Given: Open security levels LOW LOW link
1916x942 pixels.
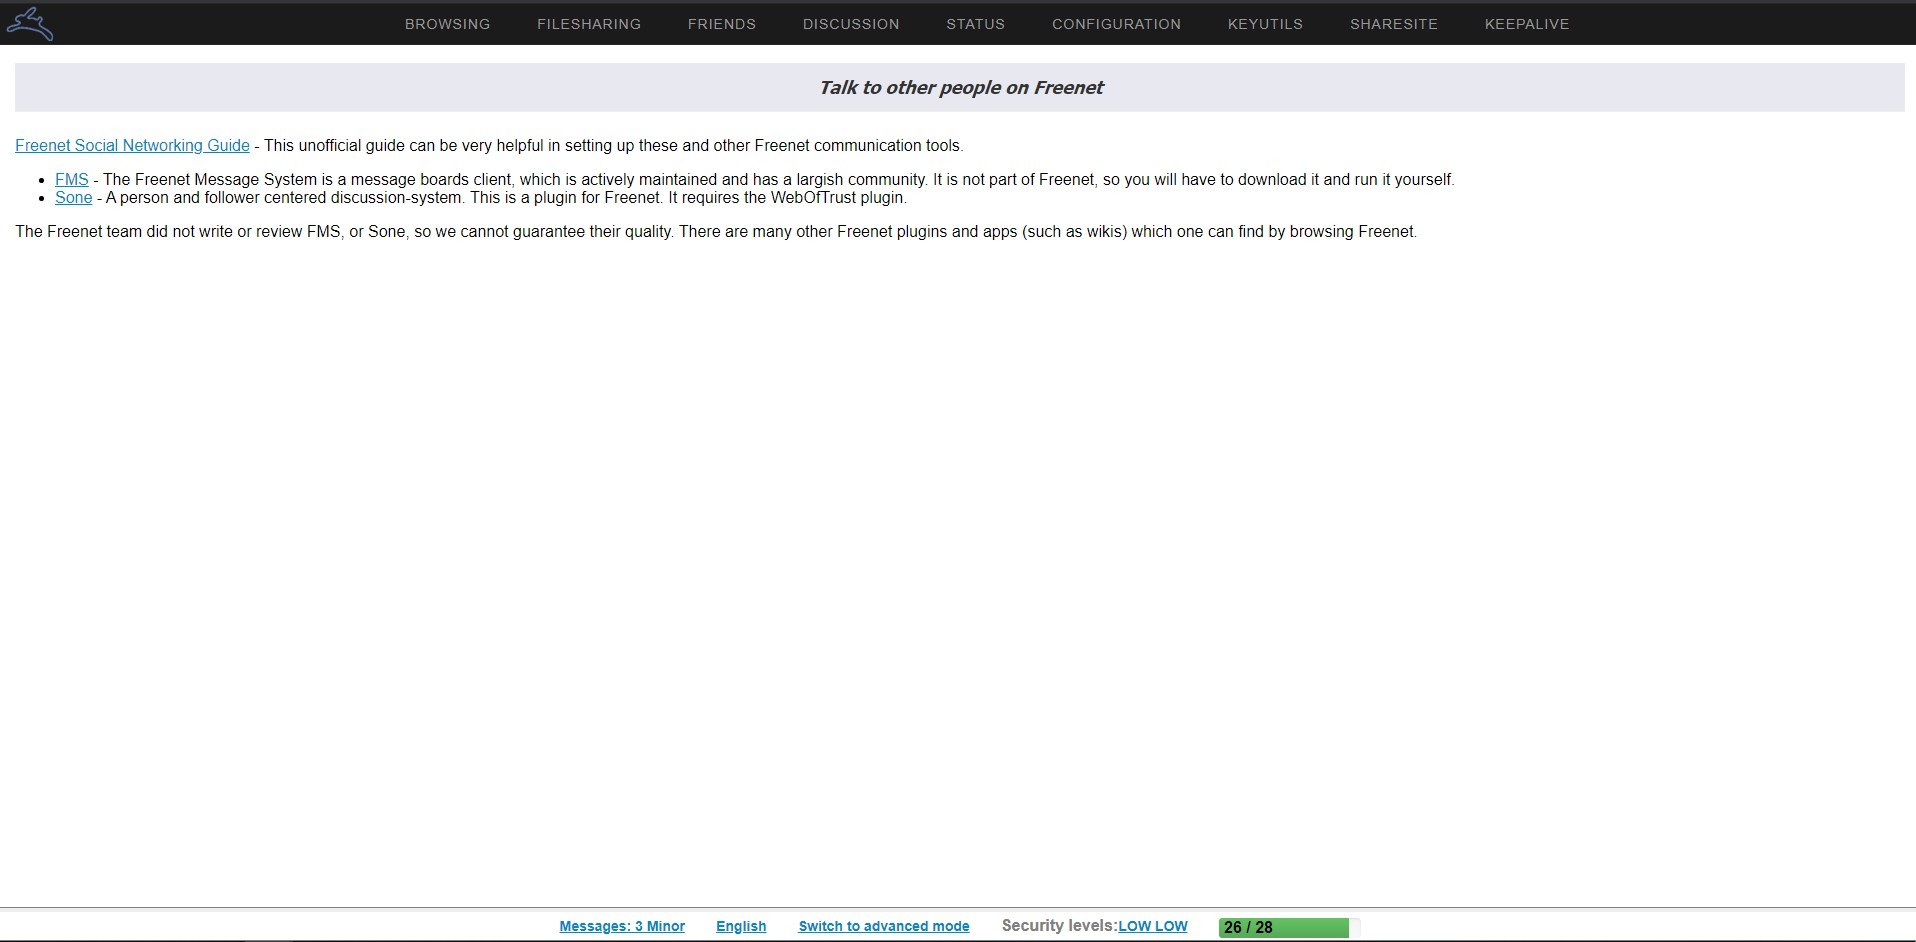Looking at the screenshot, I should click(x=1153, y=927).
